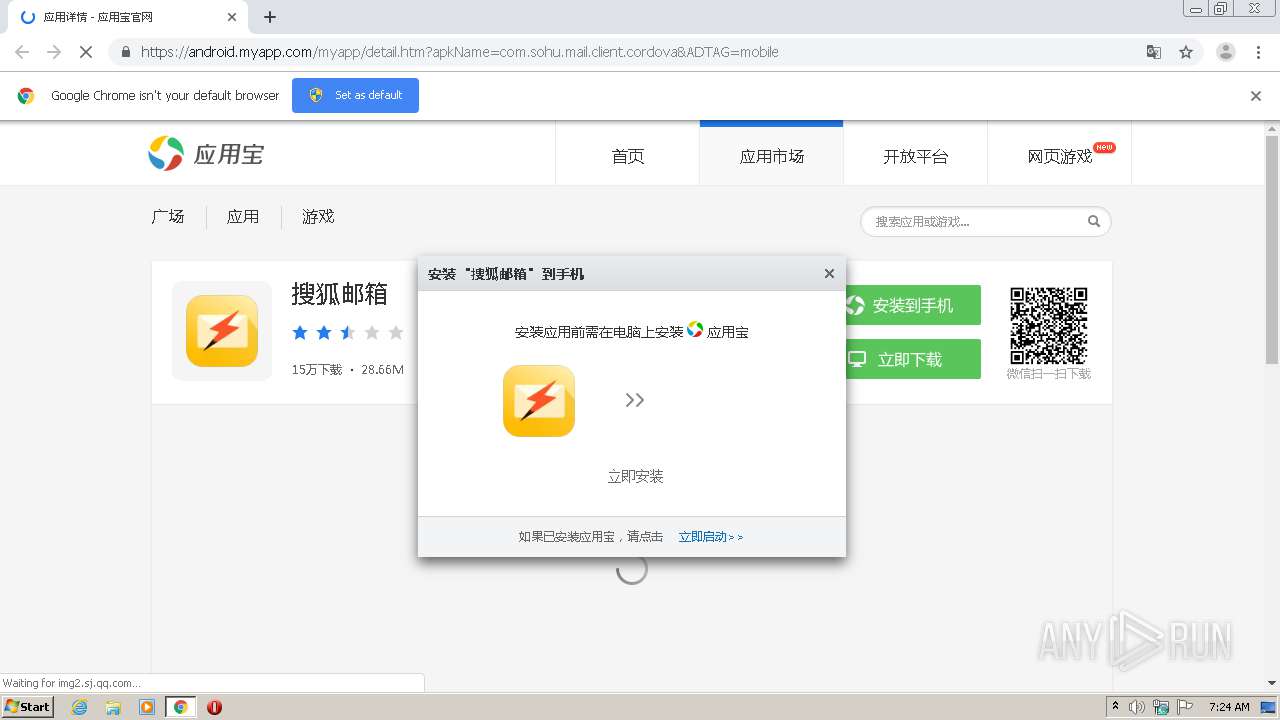Select the 游戏 sub-menu item
Image resolution: width=1280 pixels, height=720 pixels.
click(318, 217)
